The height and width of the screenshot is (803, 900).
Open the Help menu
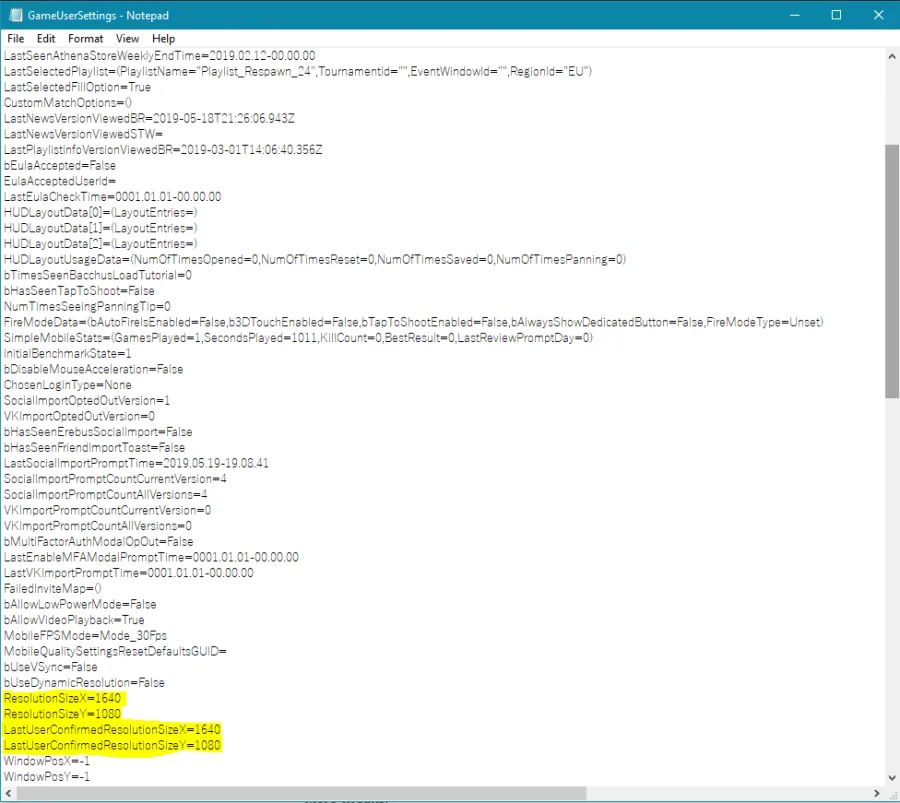164,38
